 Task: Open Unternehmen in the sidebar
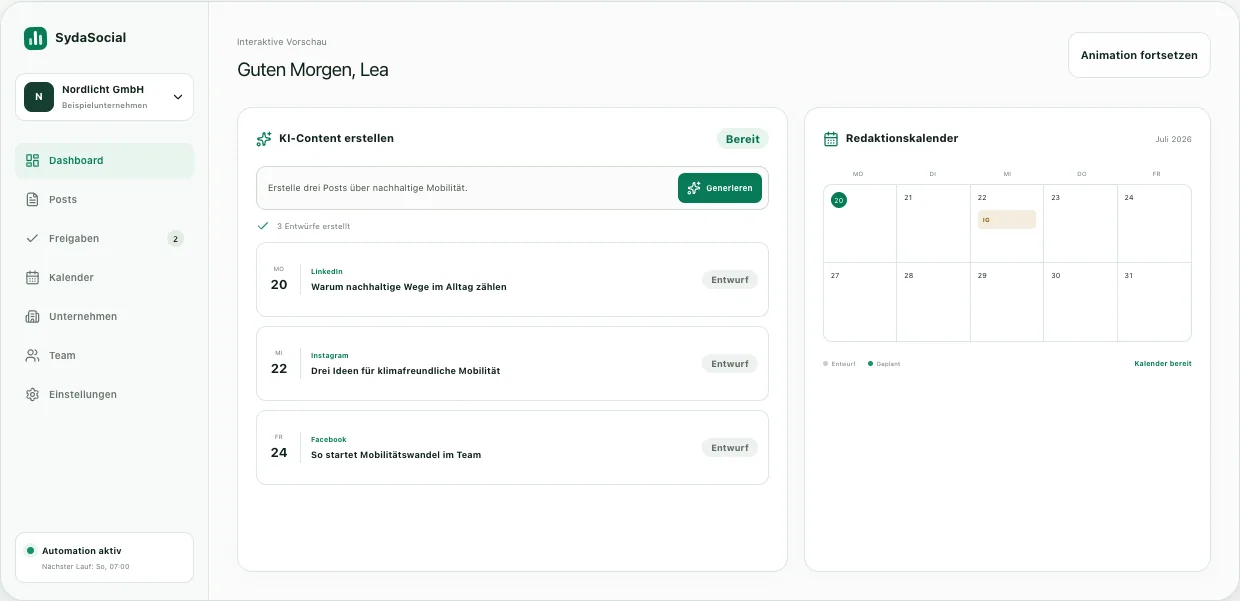coord(105,316)
